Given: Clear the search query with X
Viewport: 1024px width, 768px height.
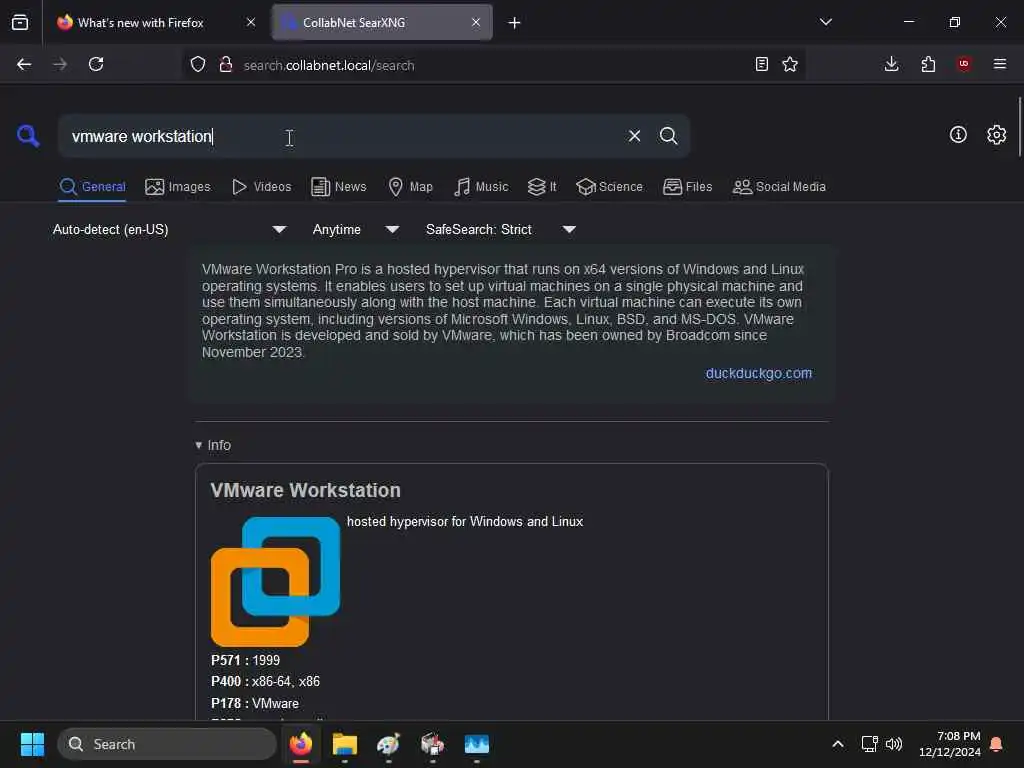Looking at the screenshot, I should pyautogui.click(x=634, y=136).
